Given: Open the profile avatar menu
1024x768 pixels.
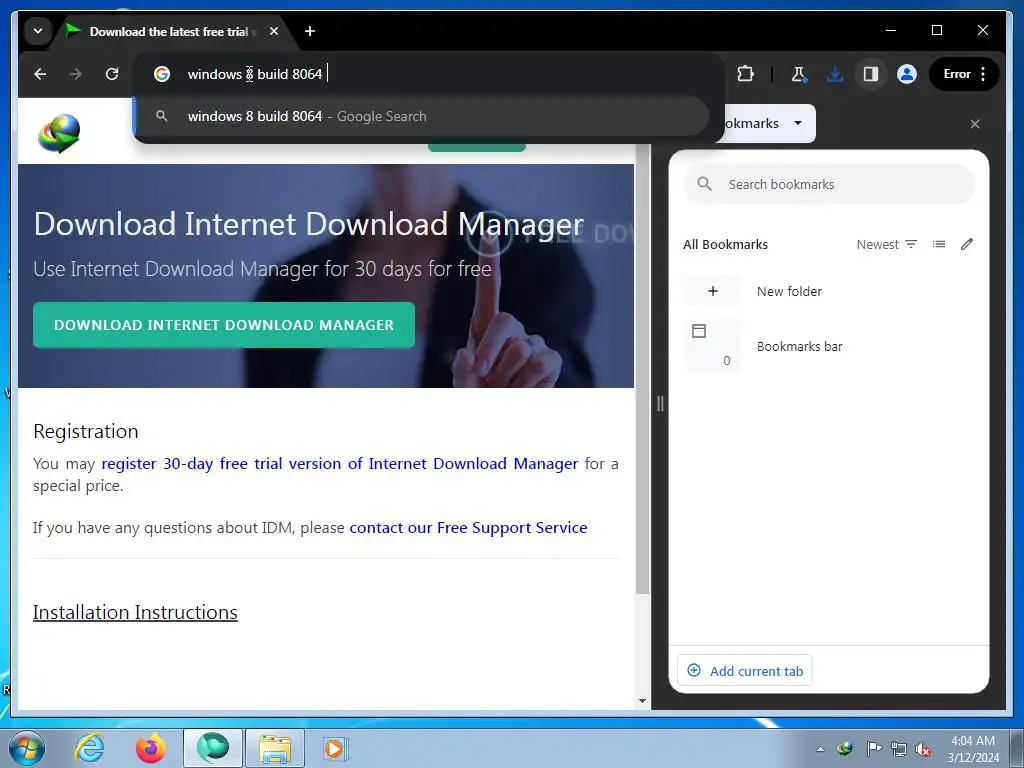Looking at the screenshot, I should click(906, 74).
